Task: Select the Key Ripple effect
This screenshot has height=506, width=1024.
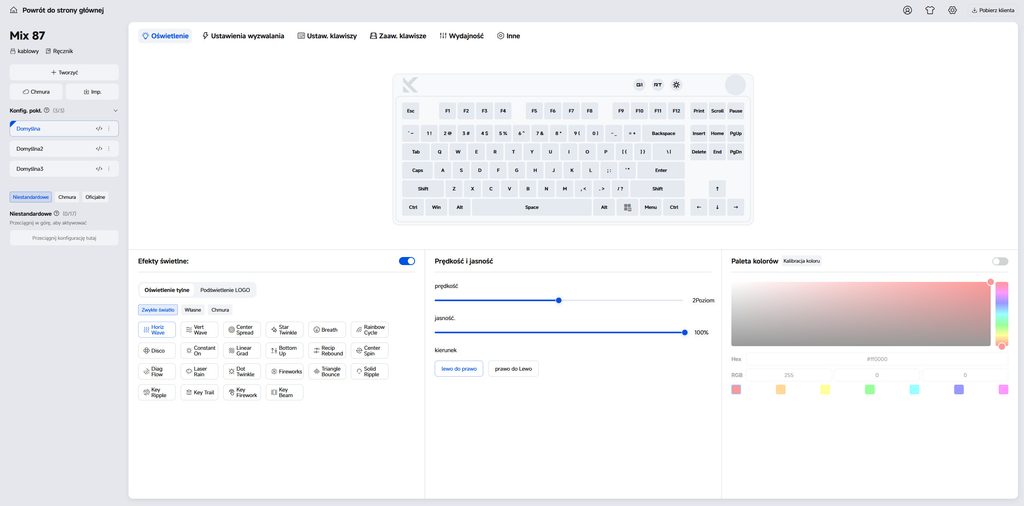Action: (x=157, y=392)
